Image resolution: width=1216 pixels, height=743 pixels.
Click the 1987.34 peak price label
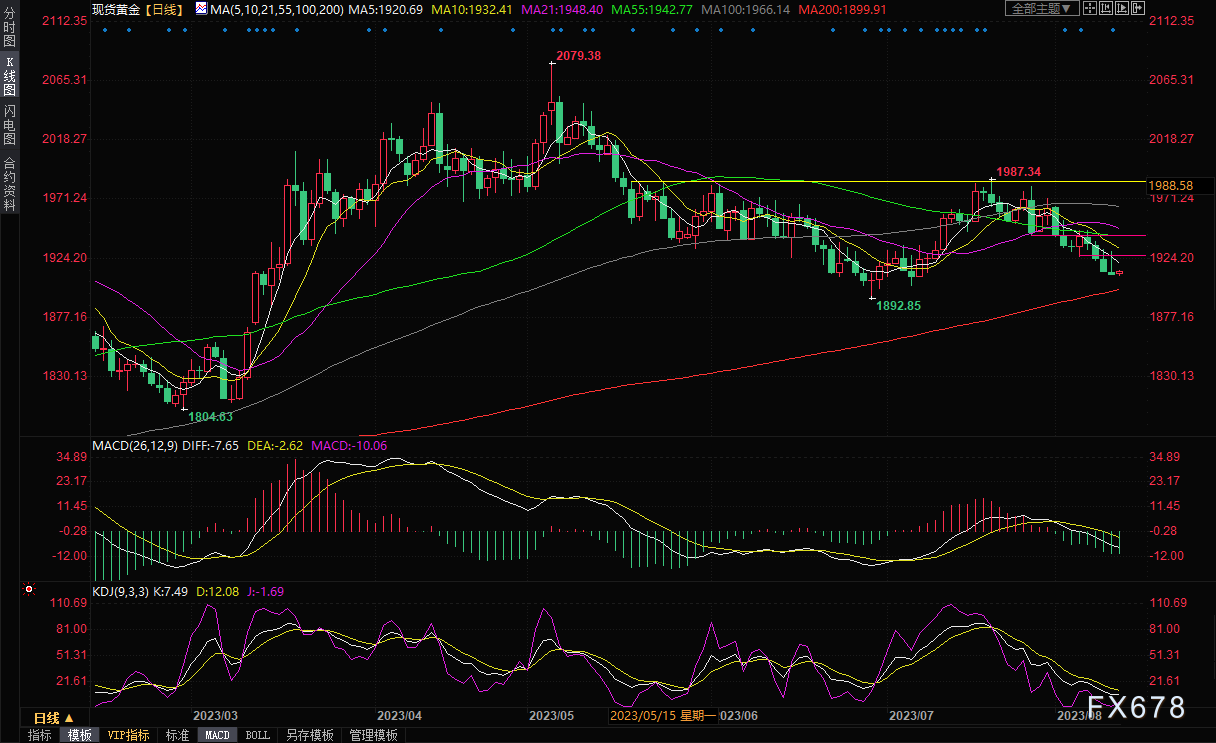point(1018,172)
